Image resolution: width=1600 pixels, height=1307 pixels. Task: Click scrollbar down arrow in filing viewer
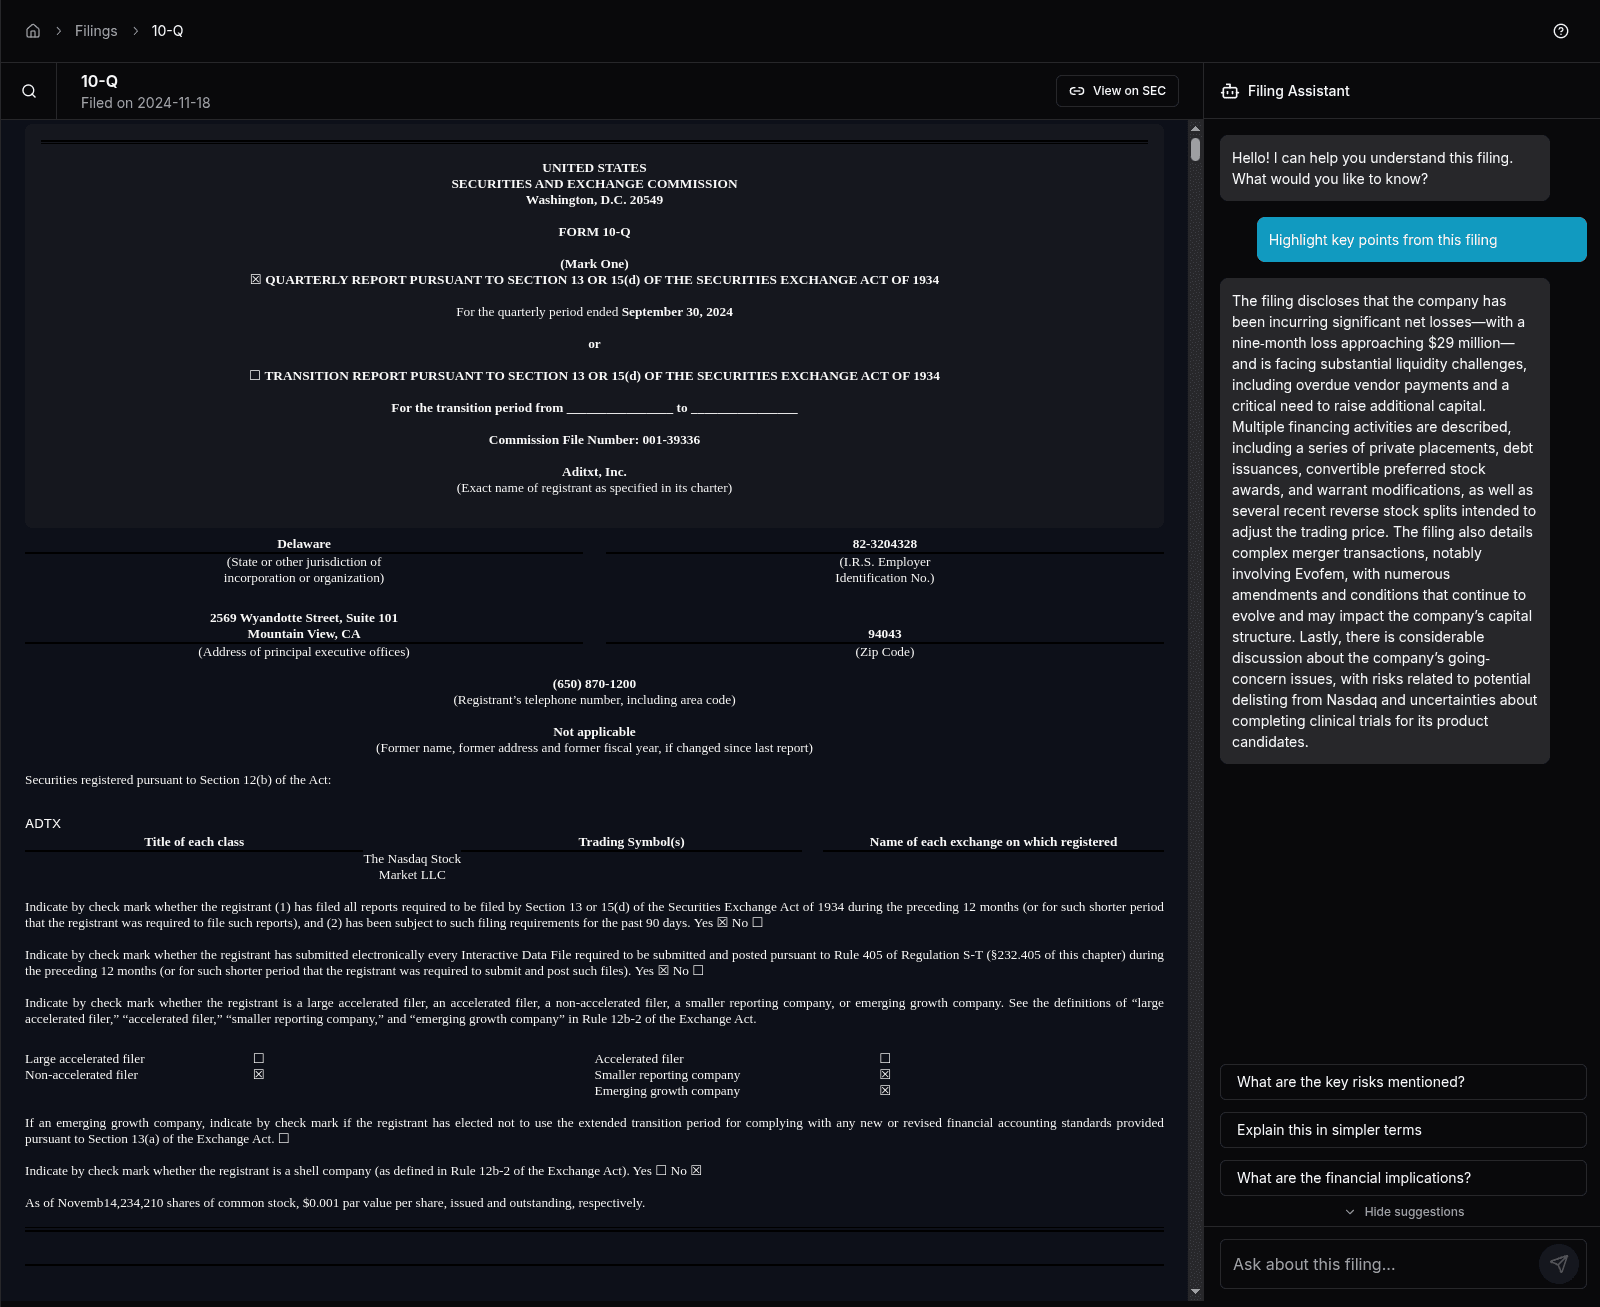(x=1195, y=1292)
